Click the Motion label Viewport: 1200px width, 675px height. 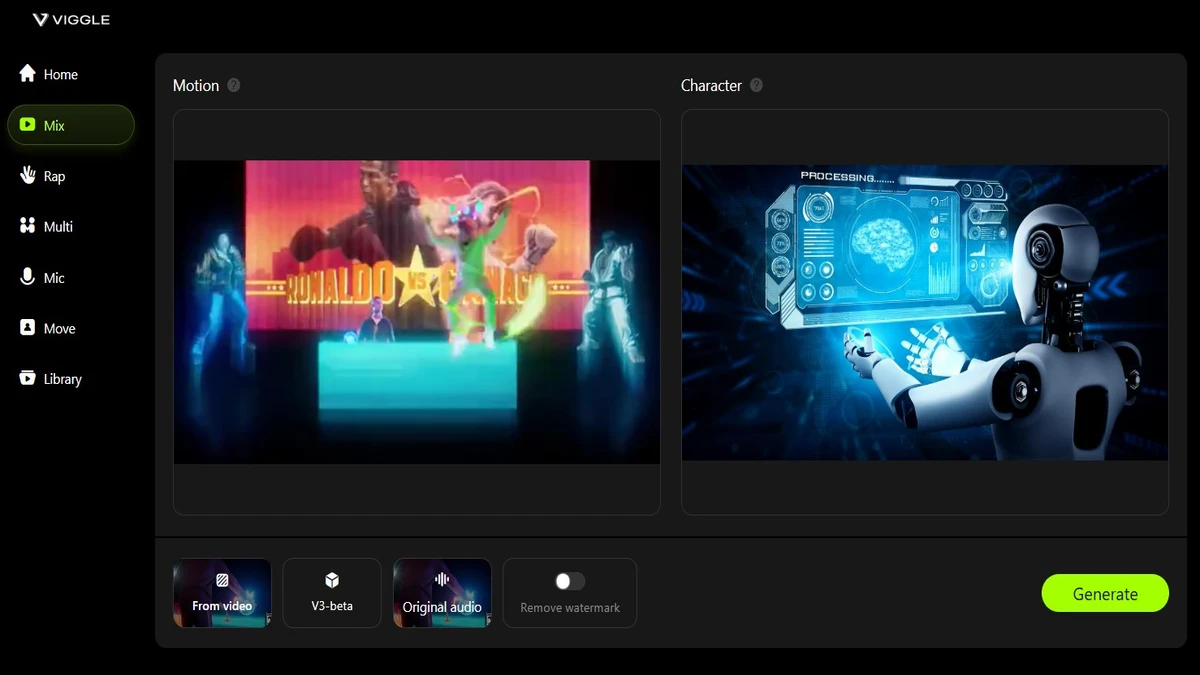(196, 85)
